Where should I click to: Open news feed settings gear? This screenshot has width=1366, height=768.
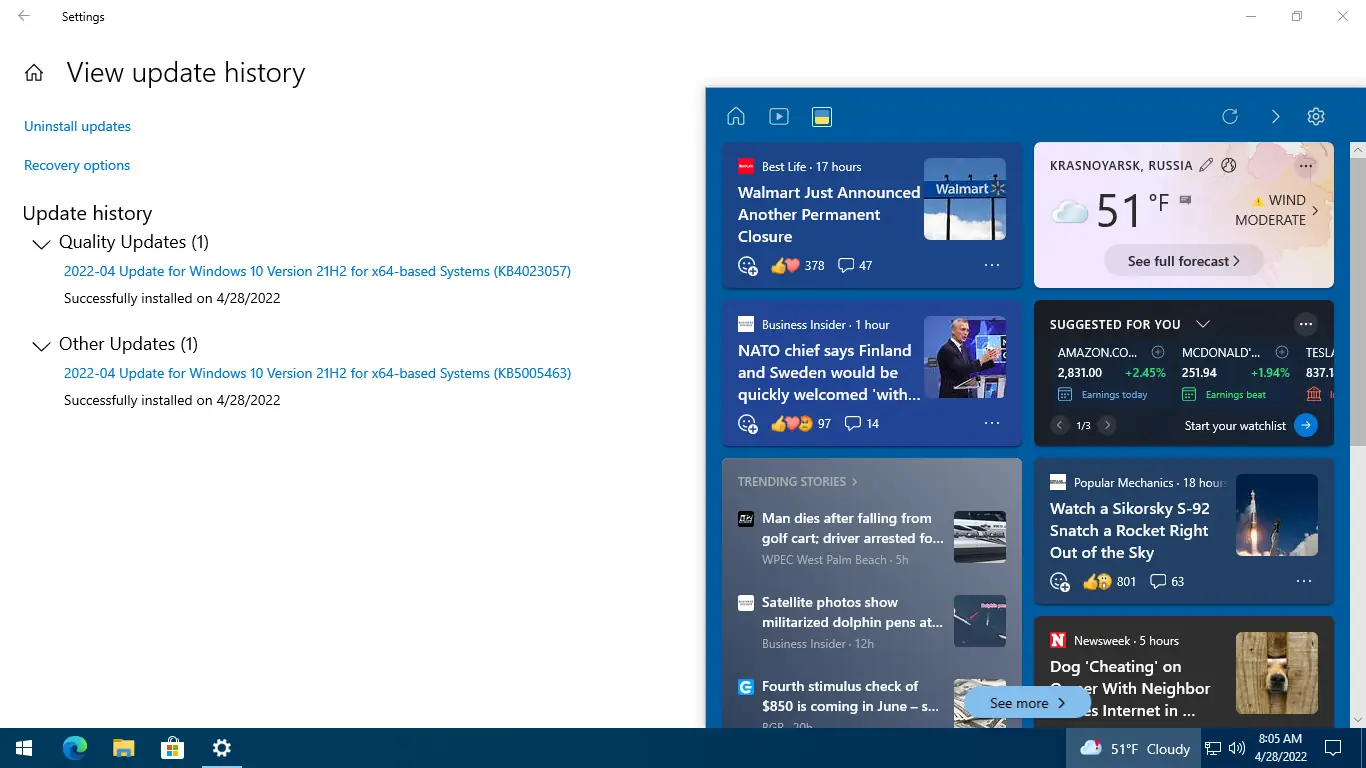coord(1316,116)
